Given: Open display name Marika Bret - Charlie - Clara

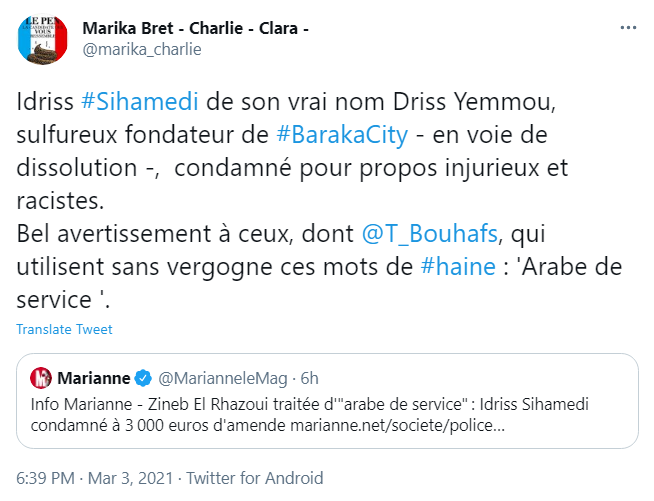Looking at the screenshot, I should click(x=195, y=27).
